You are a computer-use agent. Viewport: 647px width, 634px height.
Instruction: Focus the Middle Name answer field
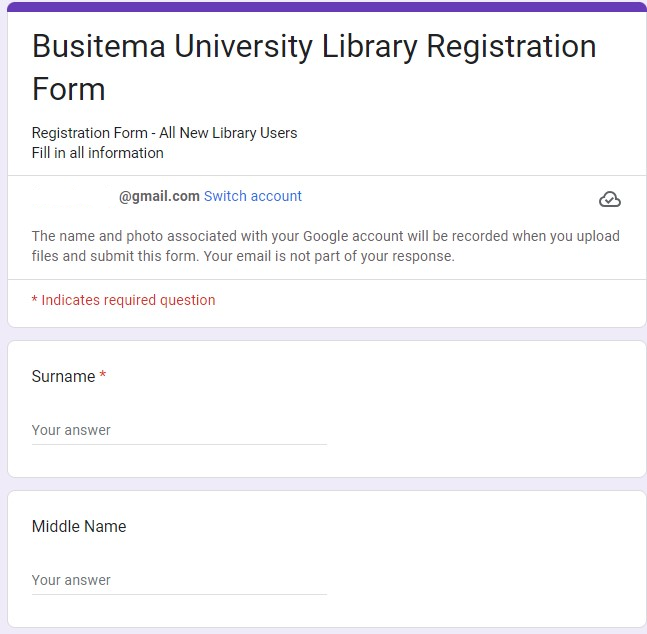coord(179,581)
